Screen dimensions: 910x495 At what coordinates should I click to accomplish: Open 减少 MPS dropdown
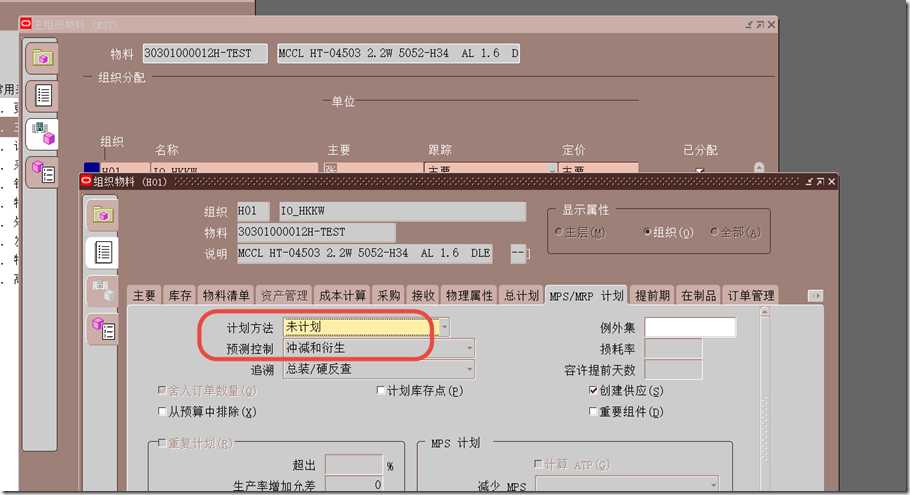(x=713, y=485)
